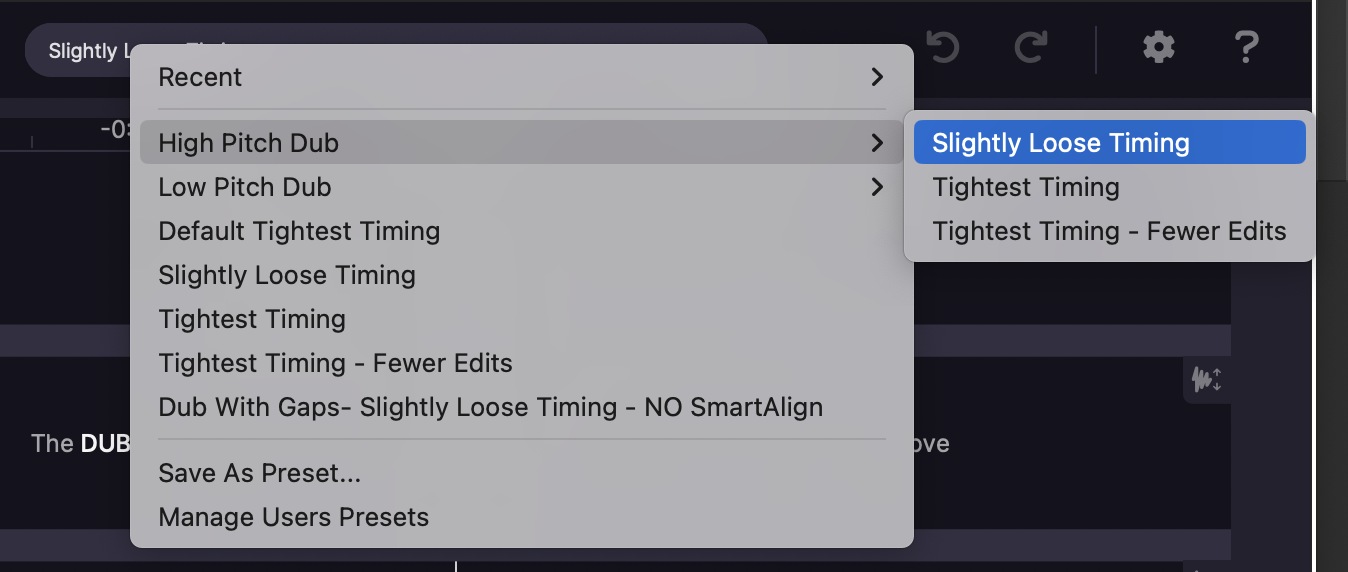This screenshot has height=572, width=1348.
Task: Select Slightly Loose Timing in High Pitch submenu
Action: [1060, 143]
